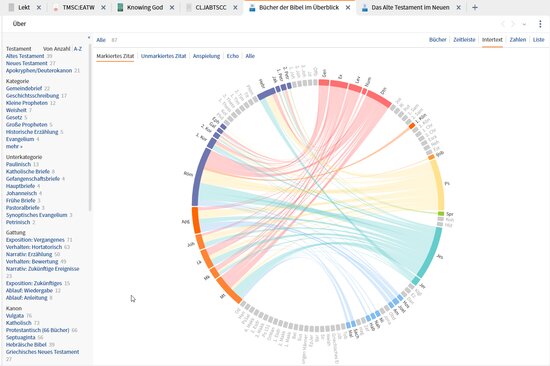This screenshot has width=550, height=366.
Task: Sort facets by Anzahl
Action: coord(56,49)
